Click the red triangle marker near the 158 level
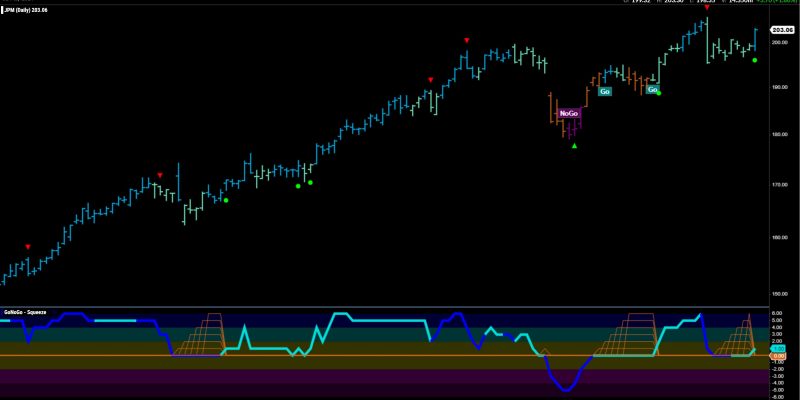 (x=28, y=247)
